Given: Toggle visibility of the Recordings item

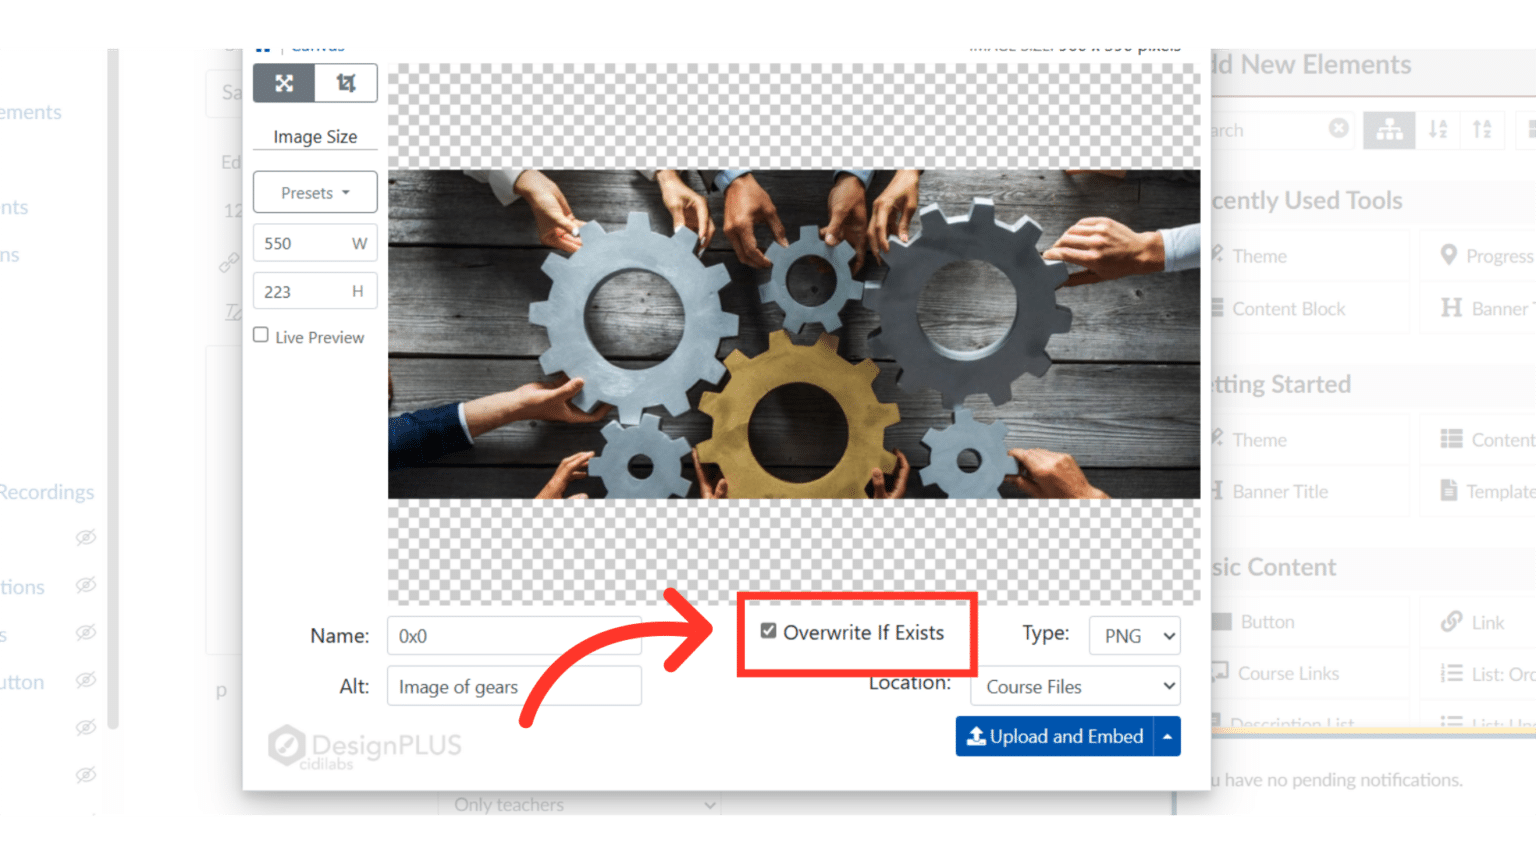Looking at the screenshot, I should point(86,537).
